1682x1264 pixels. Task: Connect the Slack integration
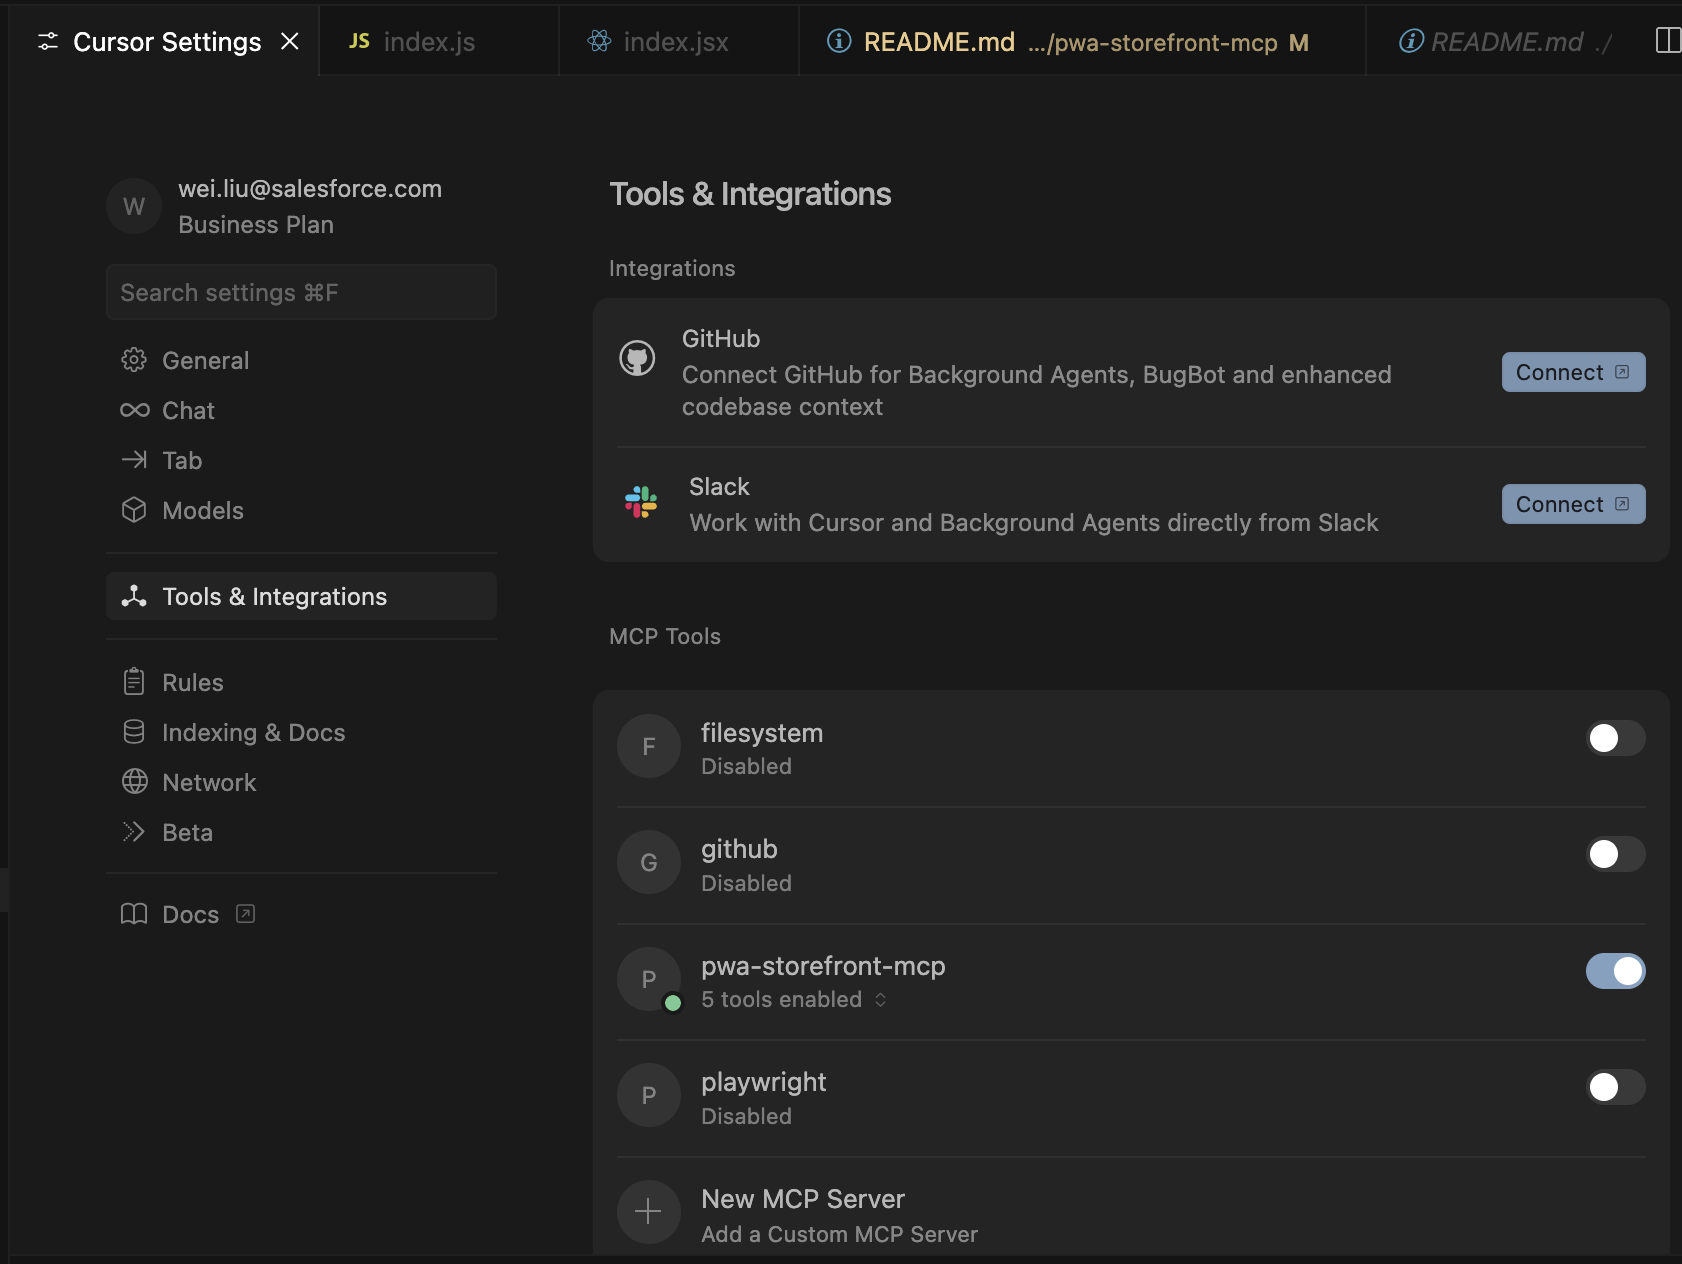(1572, 504)
